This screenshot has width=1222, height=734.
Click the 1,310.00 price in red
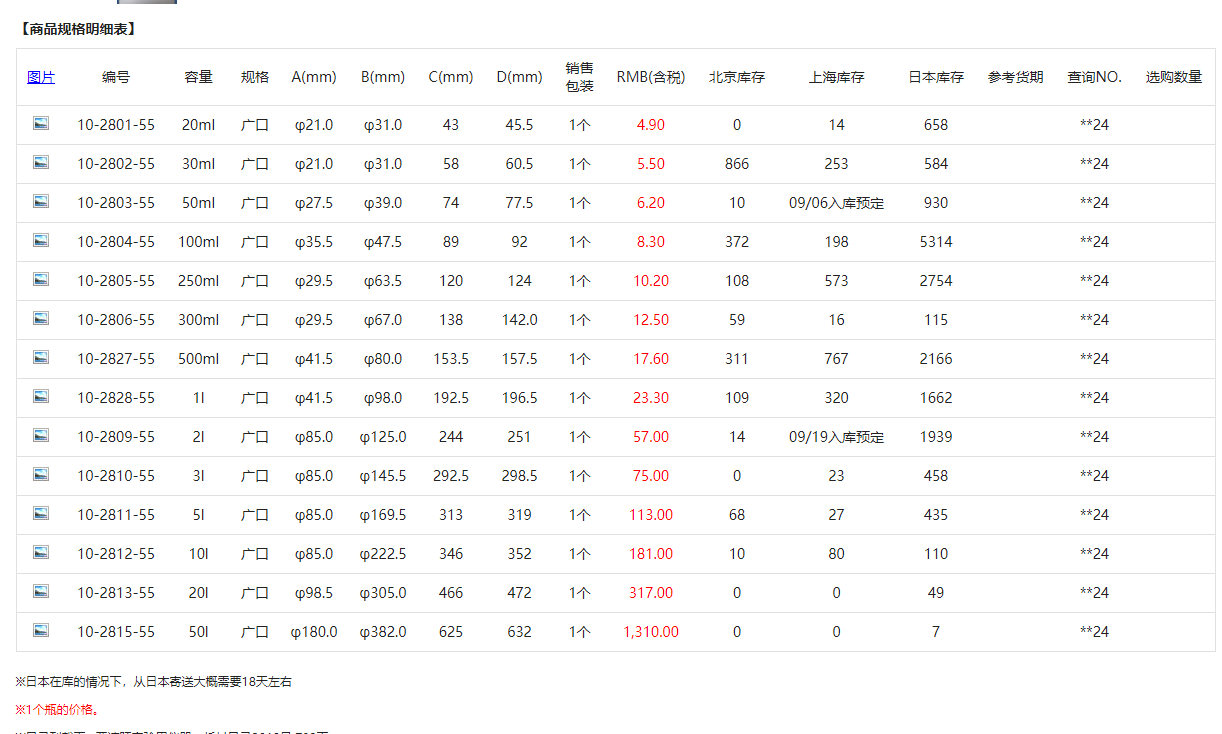[x=651, y=632]
